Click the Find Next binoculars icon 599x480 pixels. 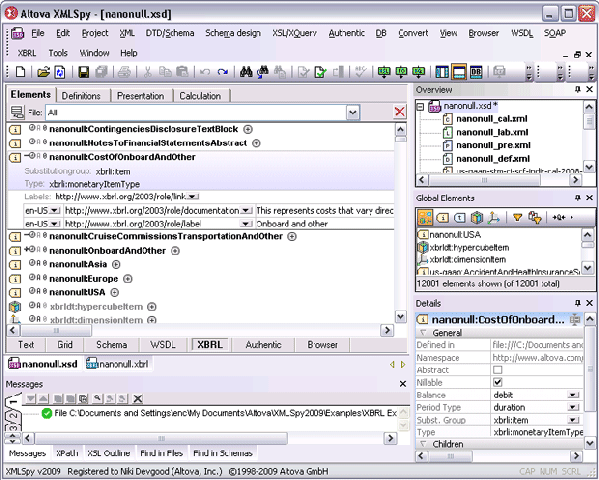[262, 72]
